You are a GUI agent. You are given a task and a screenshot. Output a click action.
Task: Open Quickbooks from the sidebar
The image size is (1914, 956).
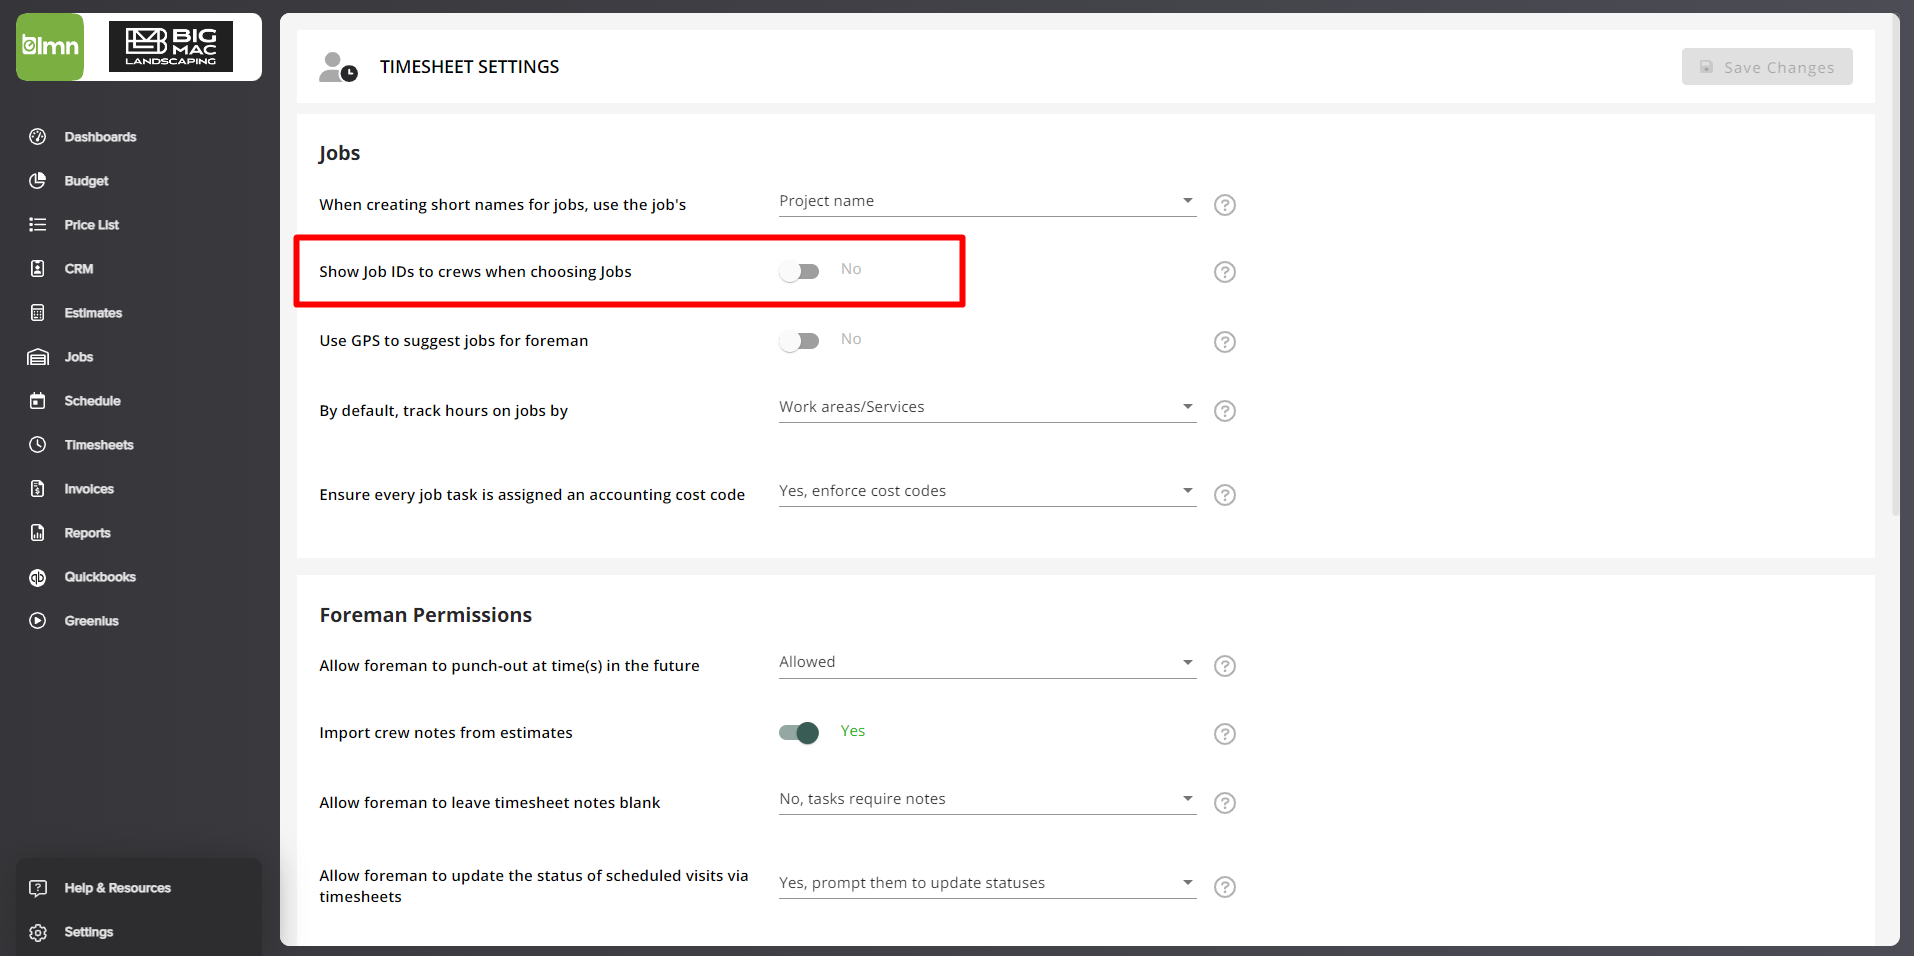pyautogui.click(x=100, y=577)
